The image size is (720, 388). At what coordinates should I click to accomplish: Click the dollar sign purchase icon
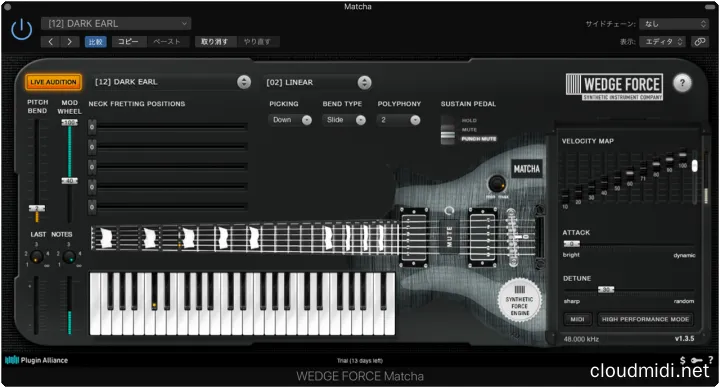(x=683, y=360)
